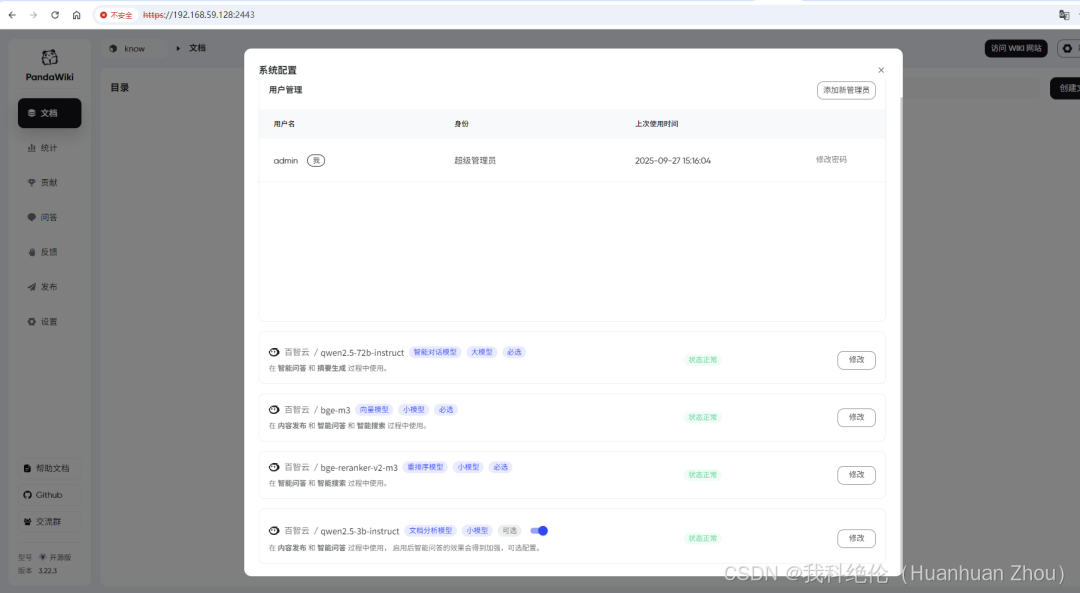
Task: Click 修改 for bge-m3 model
Action: [x=856, y=417]
